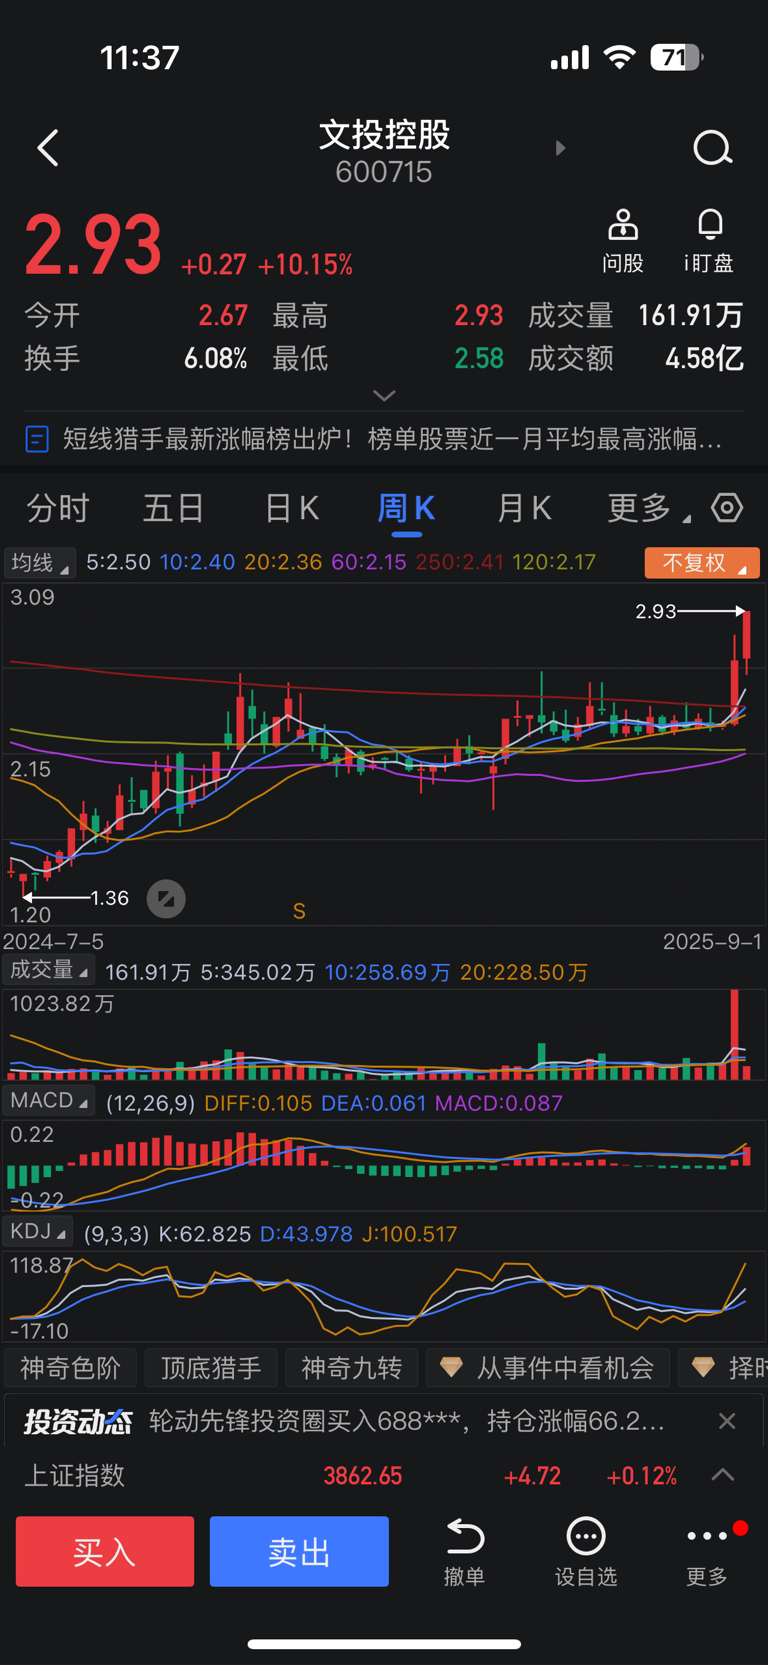Open the MACD indicator dropdown
This screenshot has width=769, height=1665.
coord(48,1101)
